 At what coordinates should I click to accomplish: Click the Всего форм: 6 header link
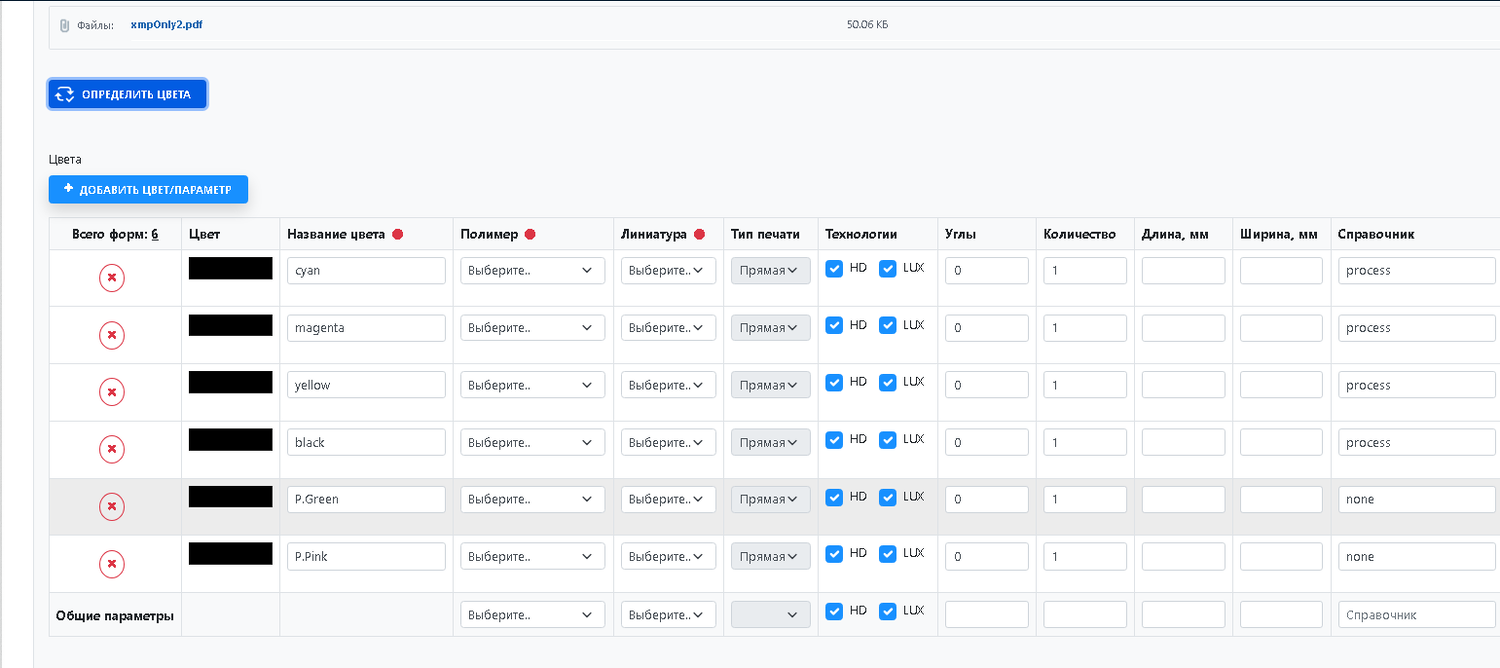(116, 234)
